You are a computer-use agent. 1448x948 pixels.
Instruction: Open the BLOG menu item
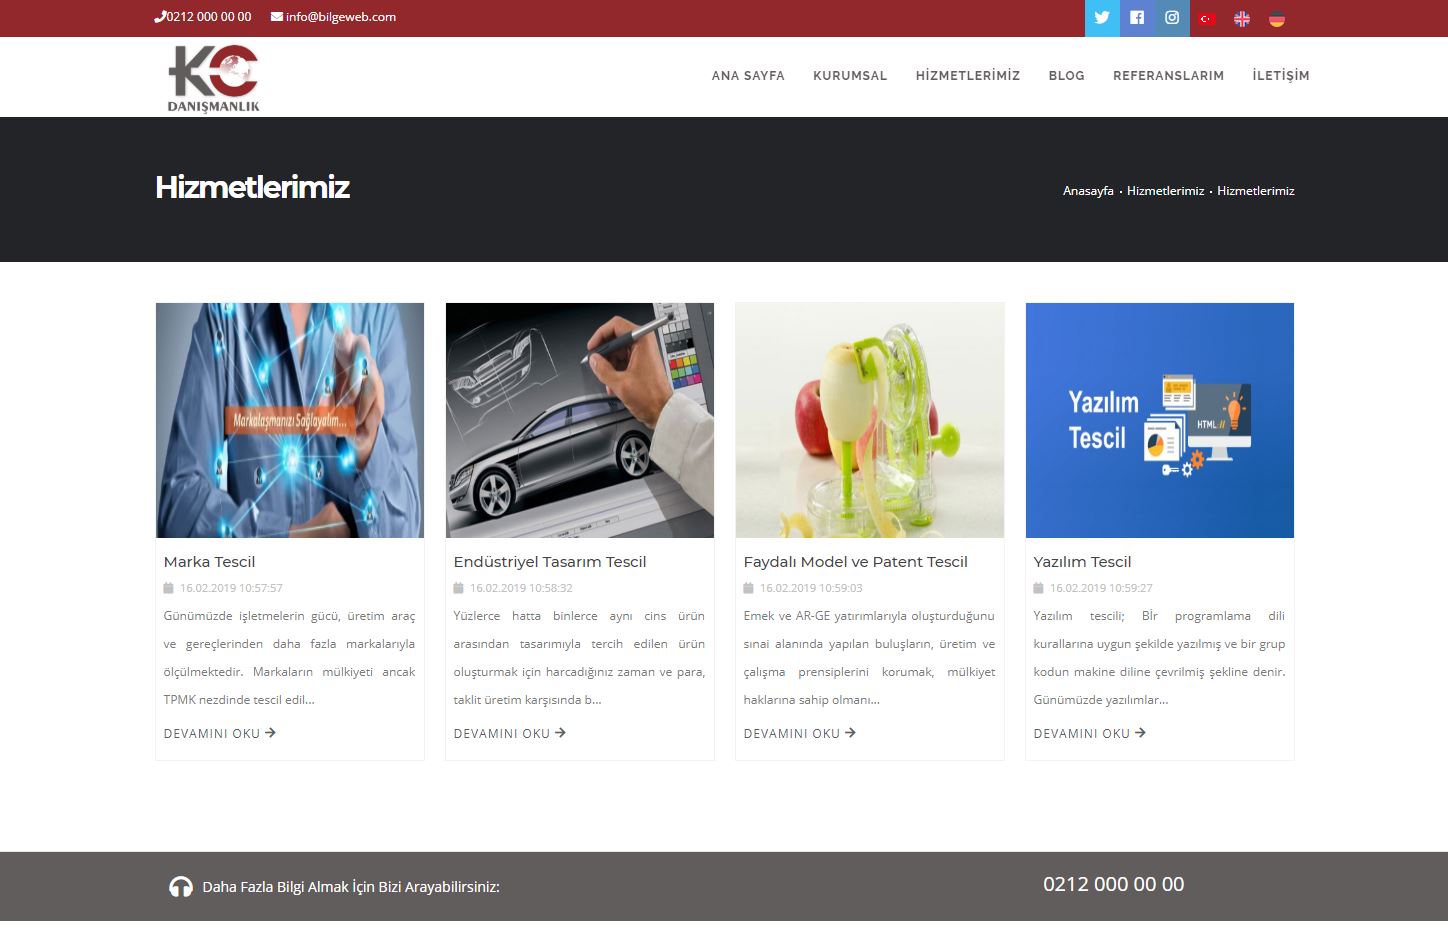pyautogui.click(x=1066, y=76)
